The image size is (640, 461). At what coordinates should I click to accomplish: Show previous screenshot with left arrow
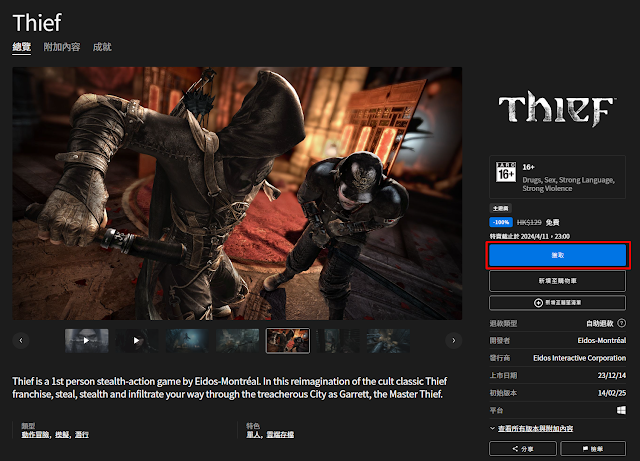[21, 340]
